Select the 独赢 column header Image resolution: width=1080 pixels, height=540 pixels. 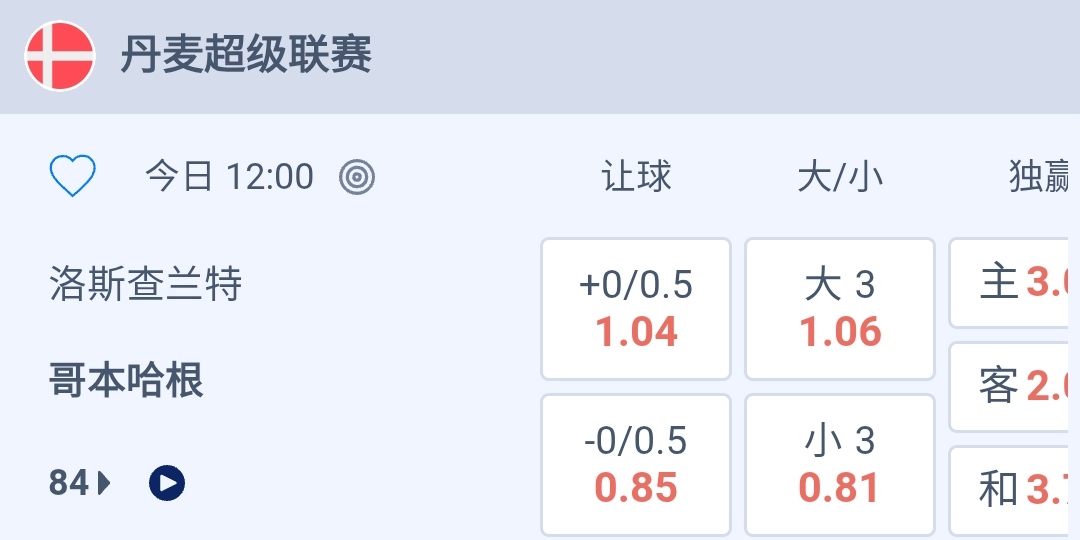[1040, 177]
